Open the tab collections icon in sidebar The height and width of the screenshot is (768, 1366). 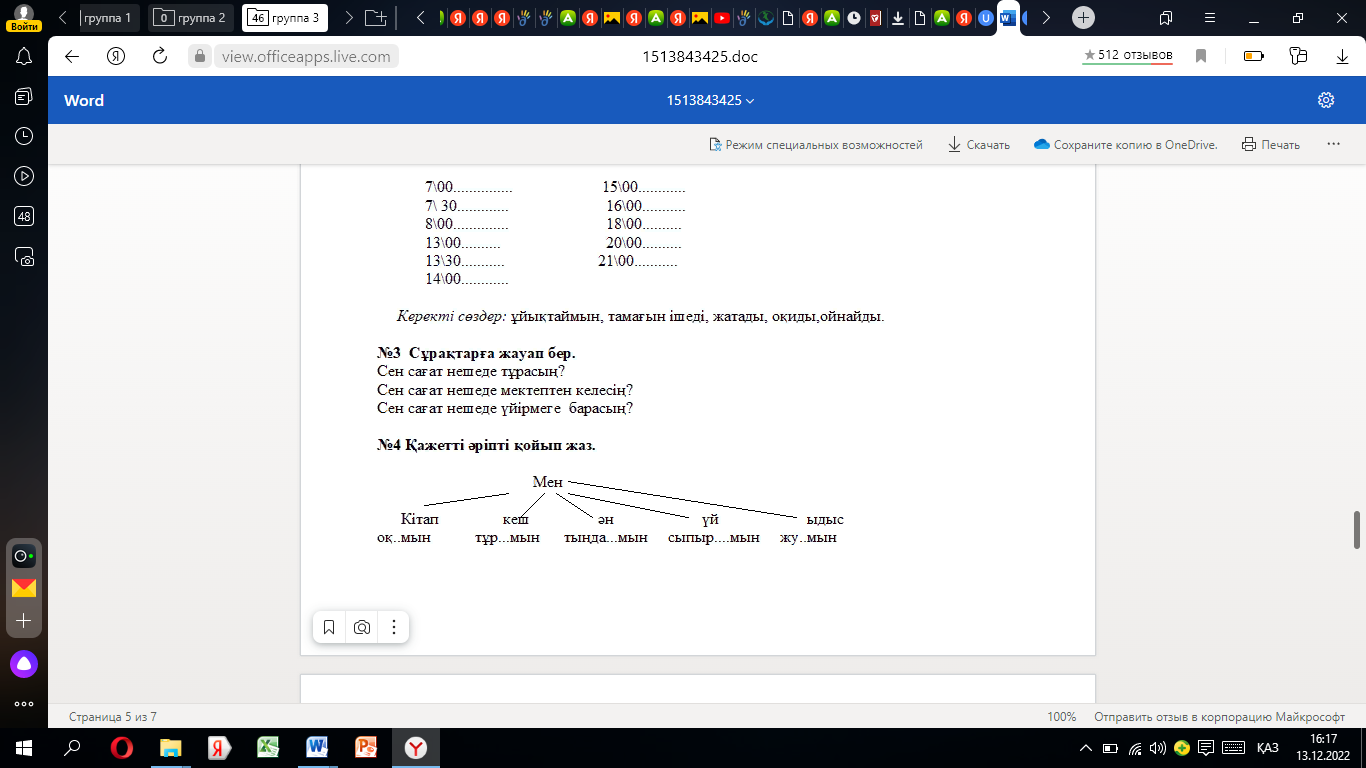(x=24, y=96)
